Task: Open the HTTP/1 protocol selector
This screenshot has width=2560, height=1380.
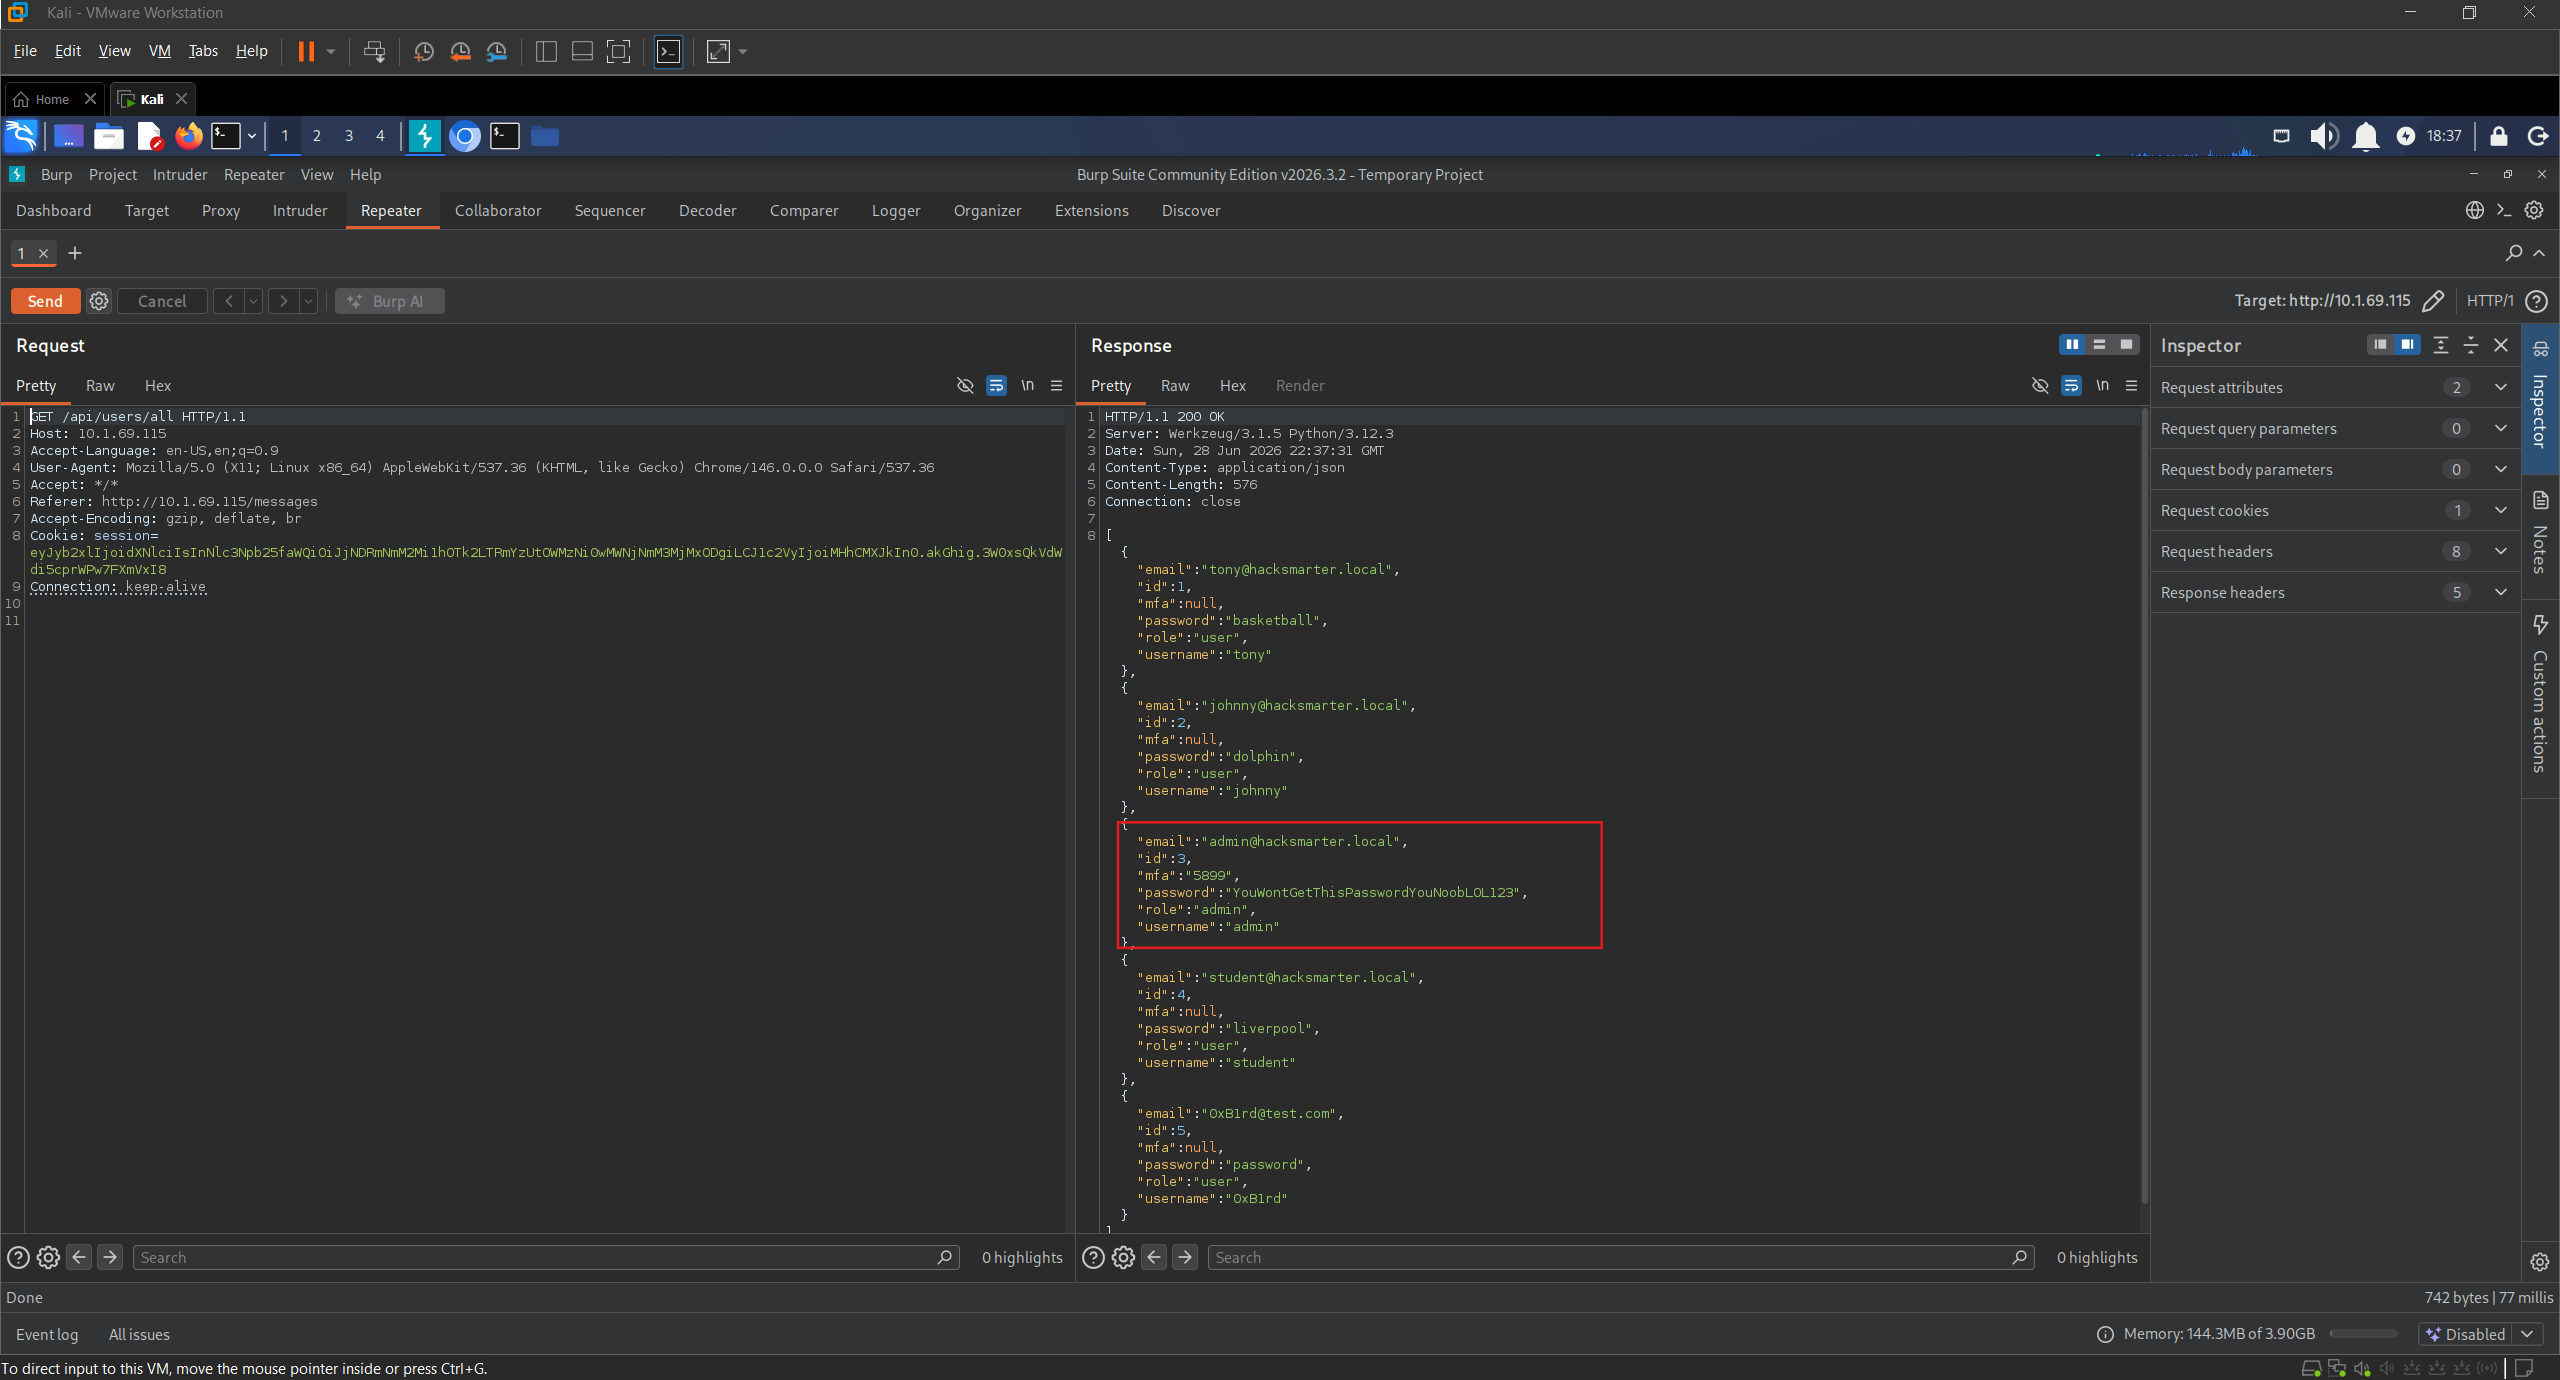Action: pyautogui.click(x=2490, y=301)
